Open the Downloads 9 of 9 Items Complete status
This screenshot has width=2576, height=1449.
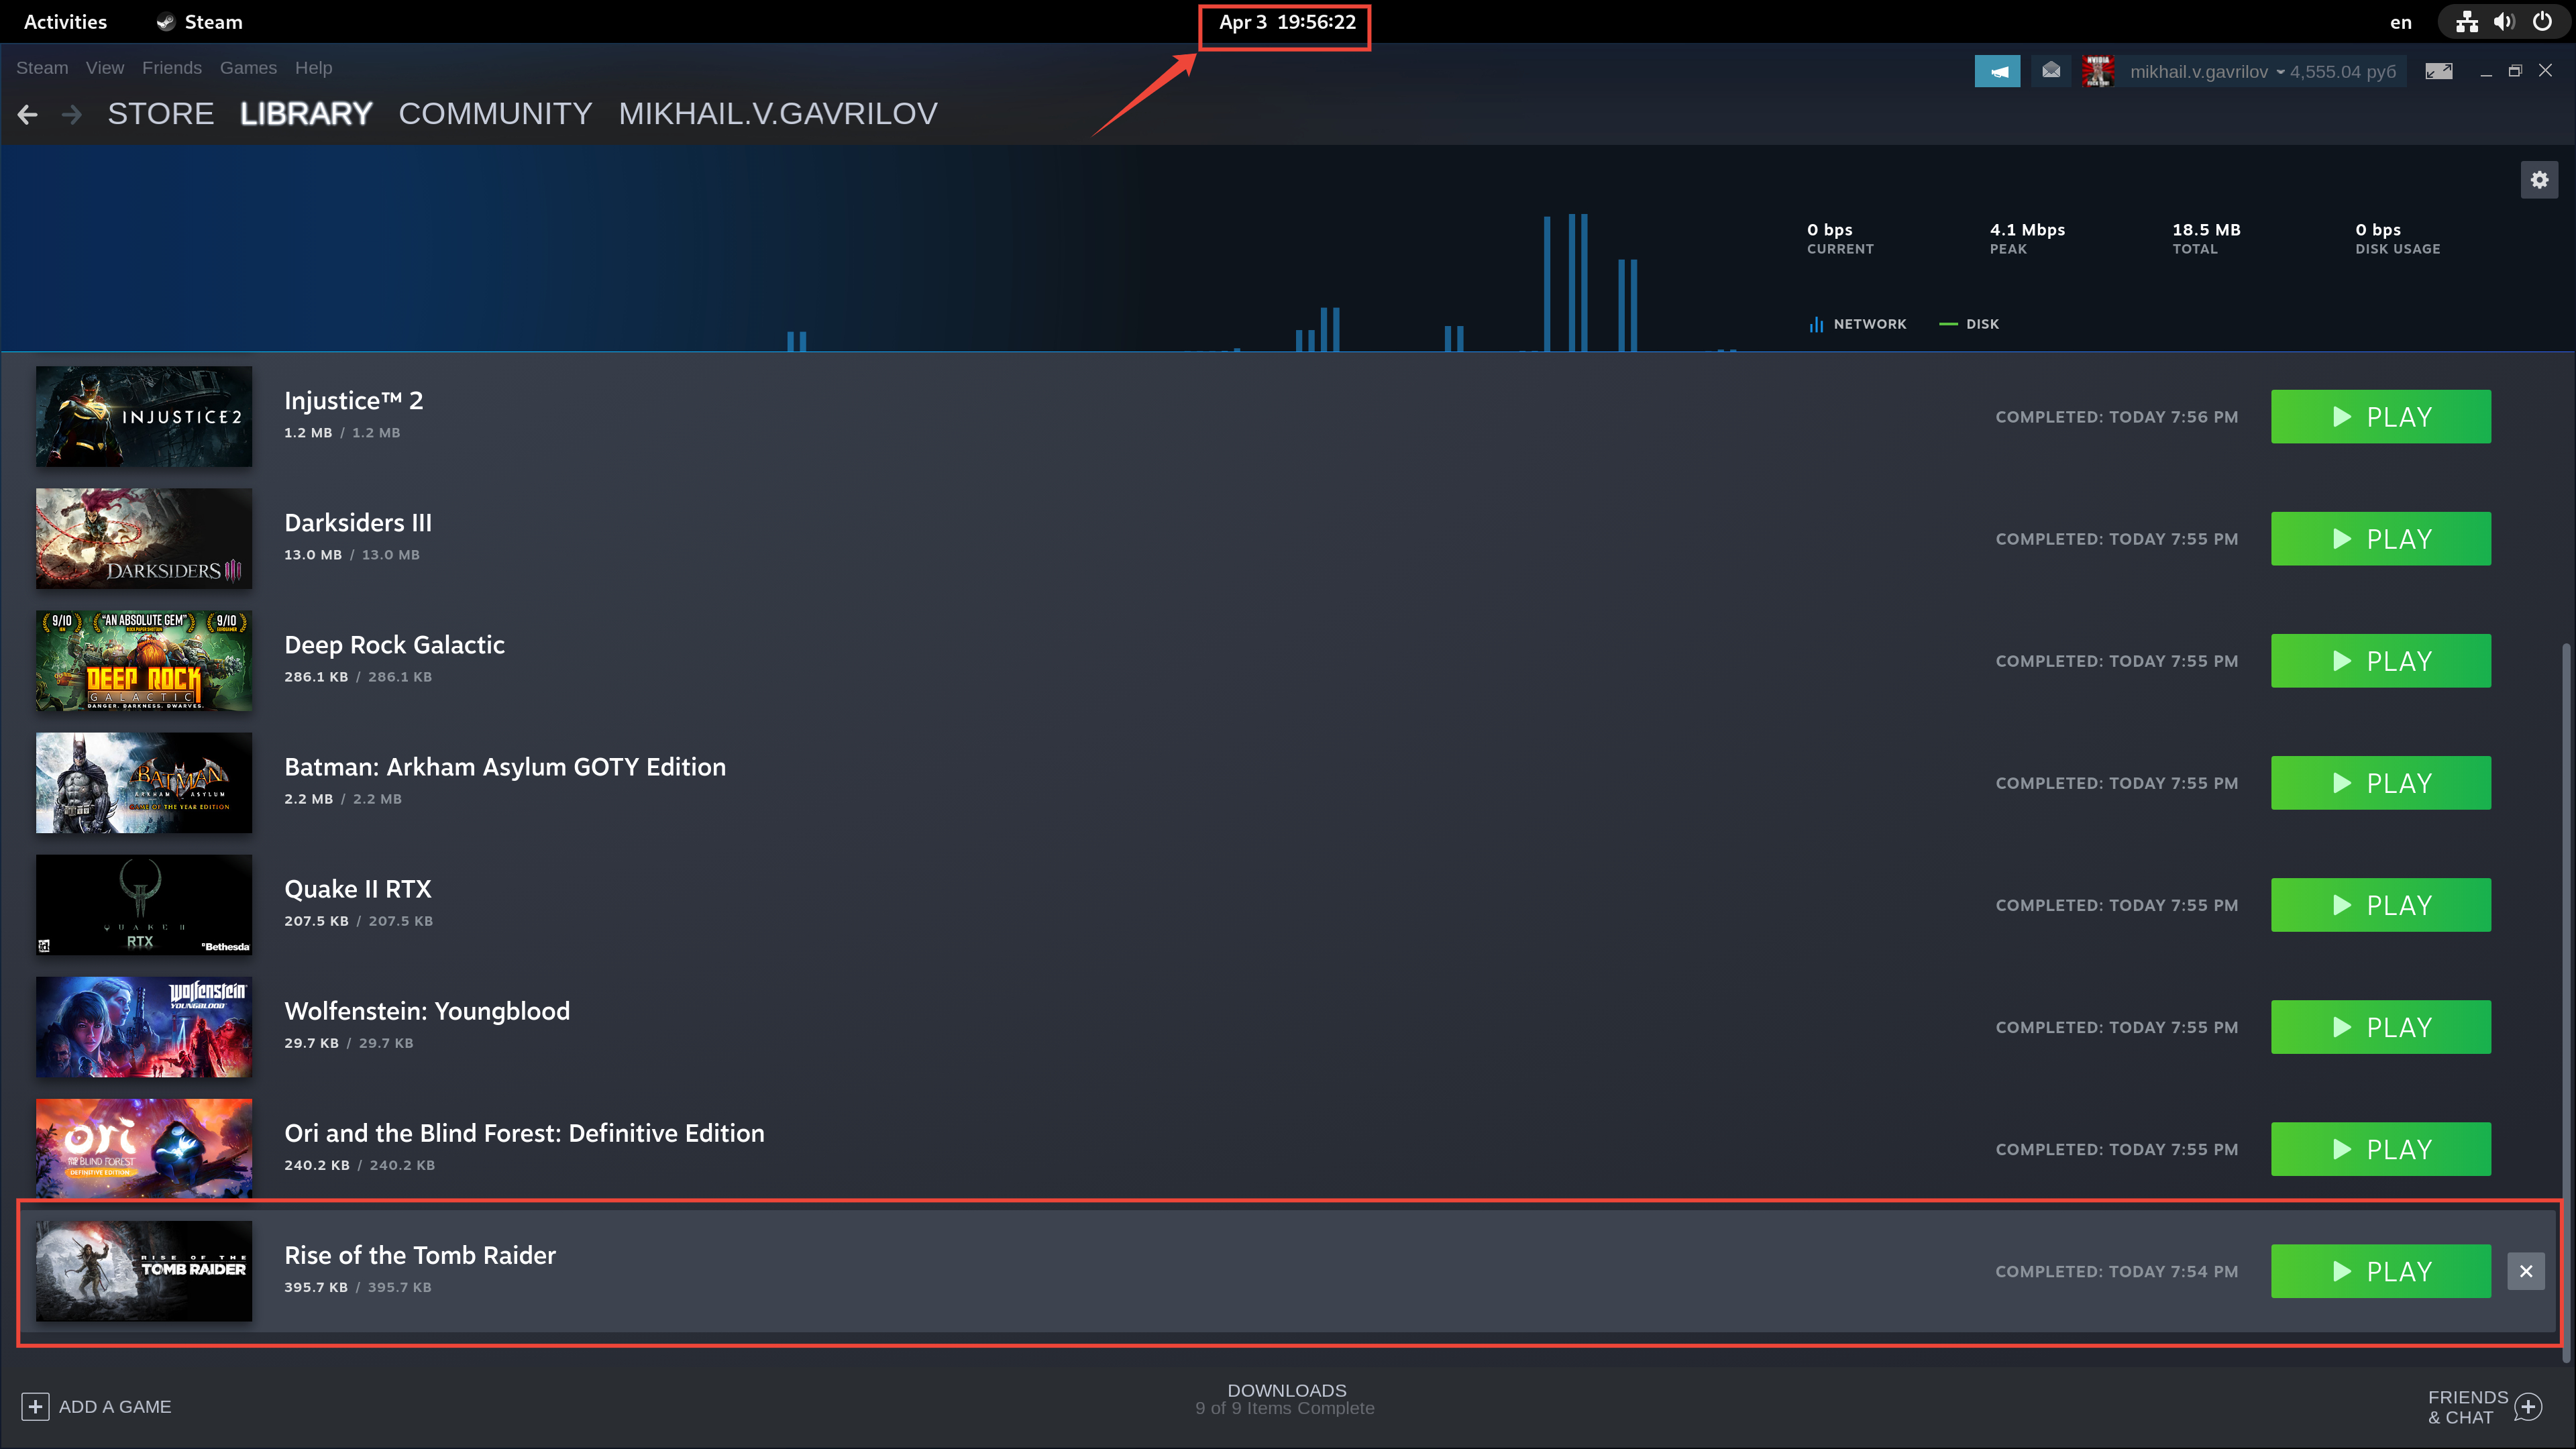pyautogui.click(x=1286, y=1399)
